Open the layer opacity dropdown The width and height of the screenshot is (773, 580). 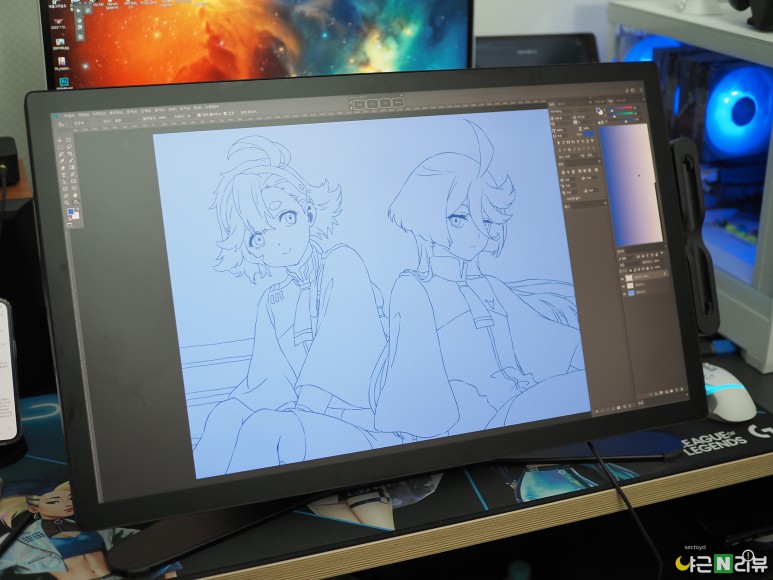pyautogui.click(x=657, y=261)
